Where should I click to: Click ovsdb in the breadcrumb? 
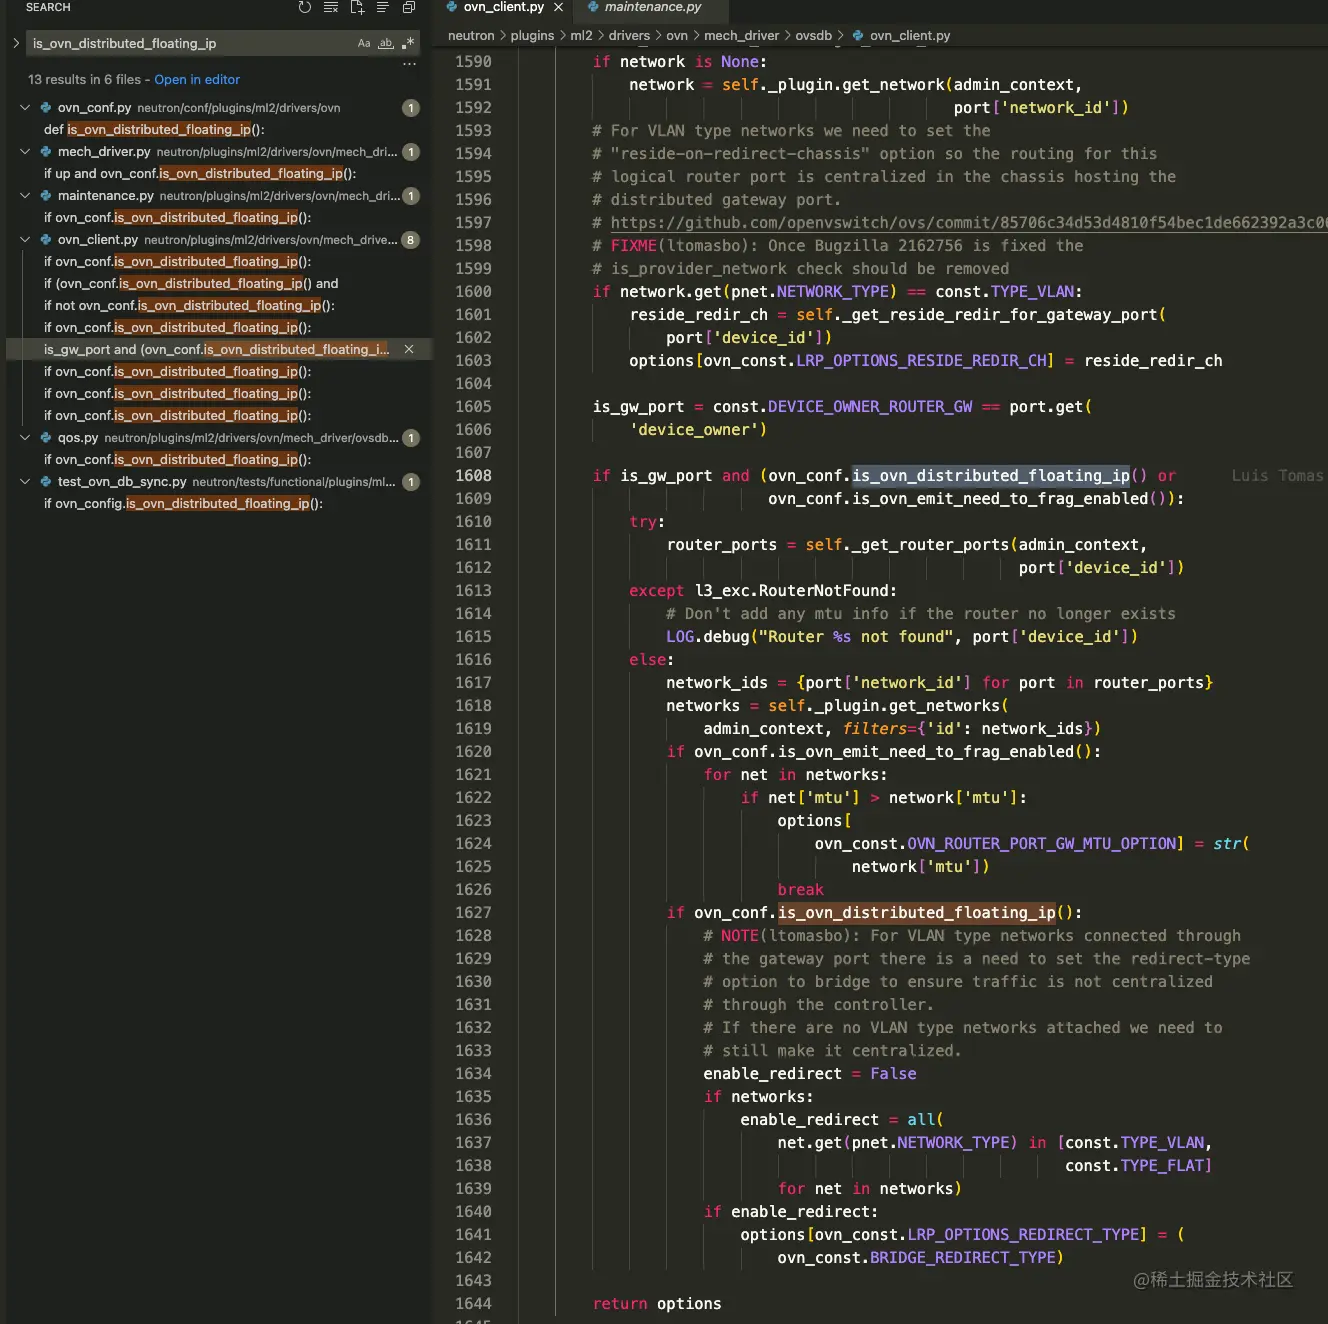pyautogui.click(x=813, y=35)
